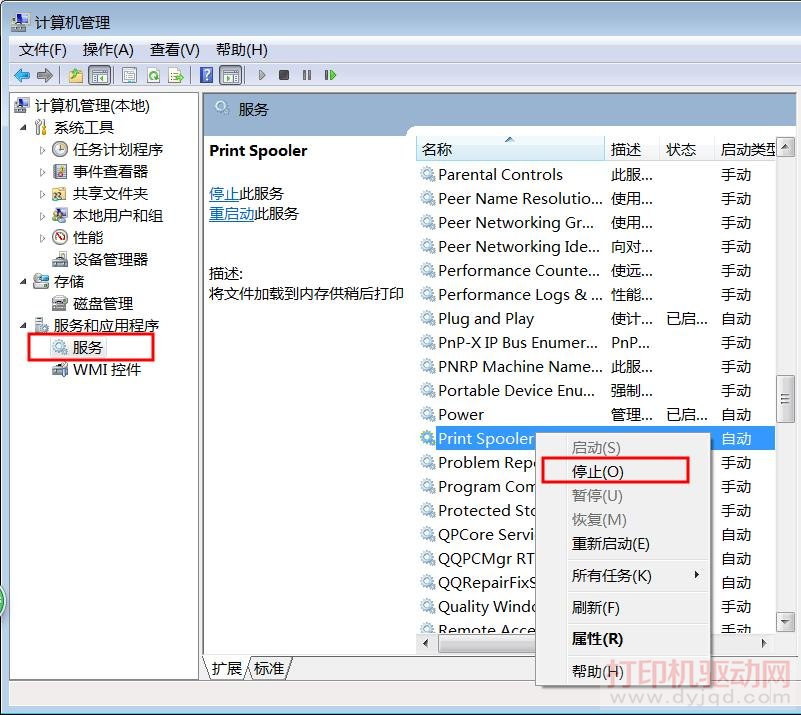
Task: Select 性能 in the tree
Action: click(x=88, y=237)
